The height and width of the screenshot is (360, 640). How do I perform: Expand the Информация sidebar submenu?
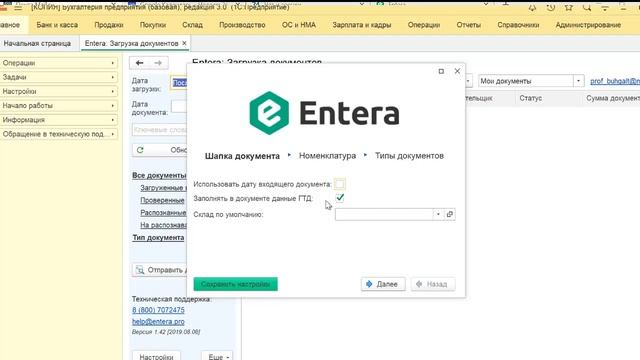tap(59, 120)
